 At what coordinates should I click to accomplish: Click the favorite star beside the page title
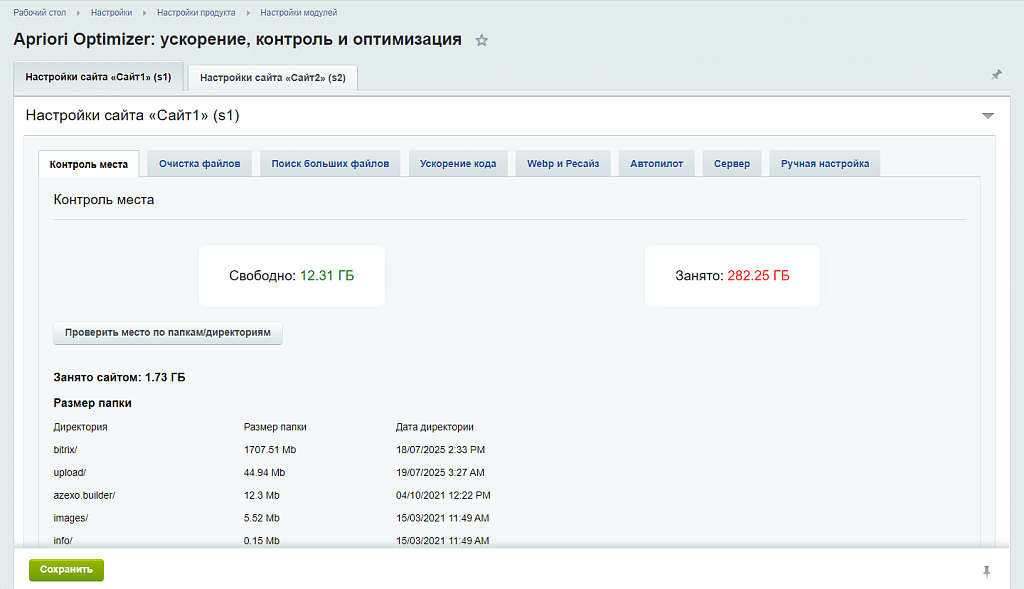482,40
